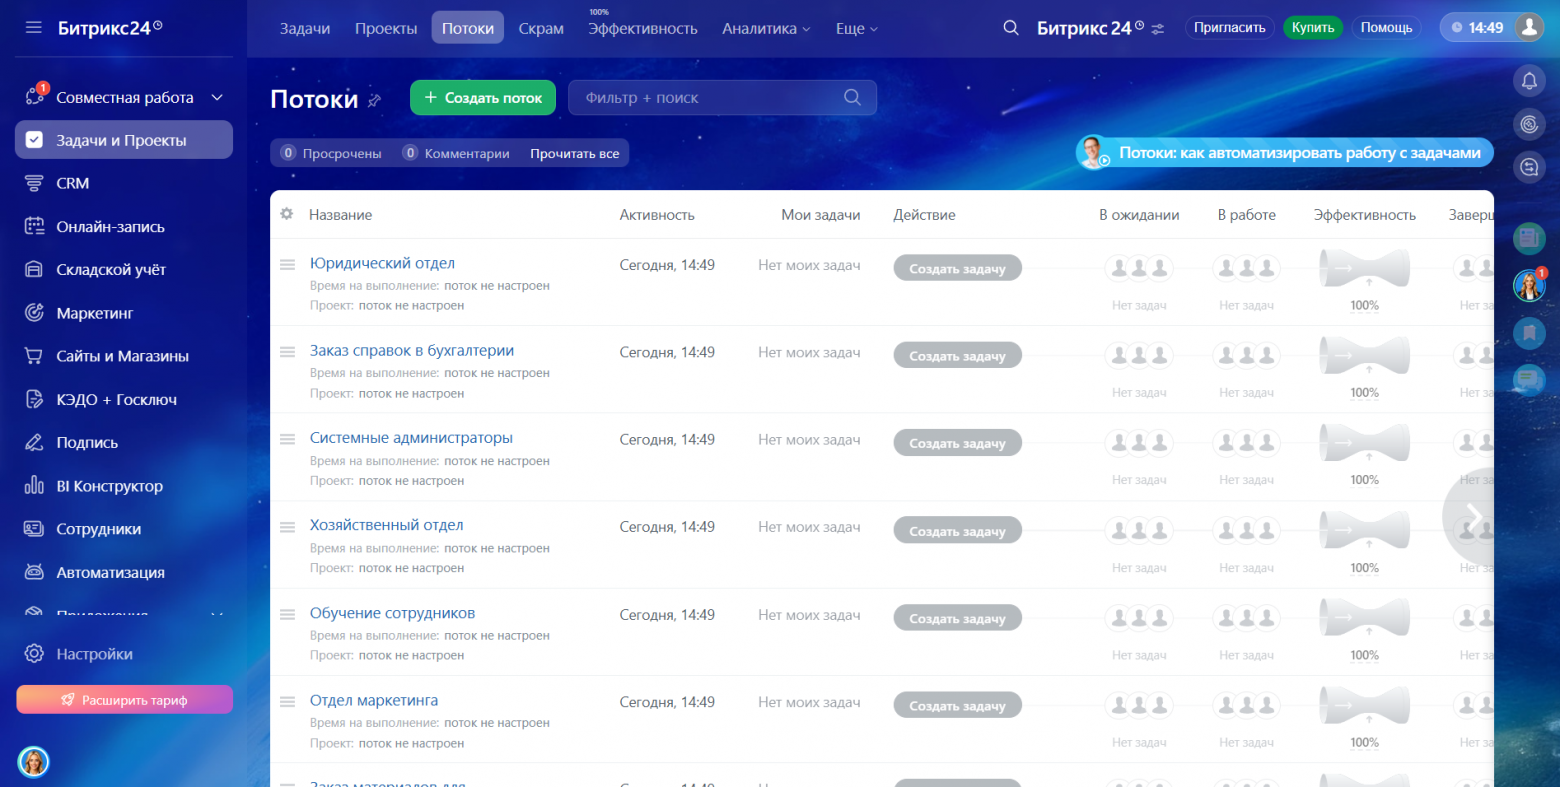The image size is (1560, 787).
Task: Click Прочитать все
Action: (575, 153)
